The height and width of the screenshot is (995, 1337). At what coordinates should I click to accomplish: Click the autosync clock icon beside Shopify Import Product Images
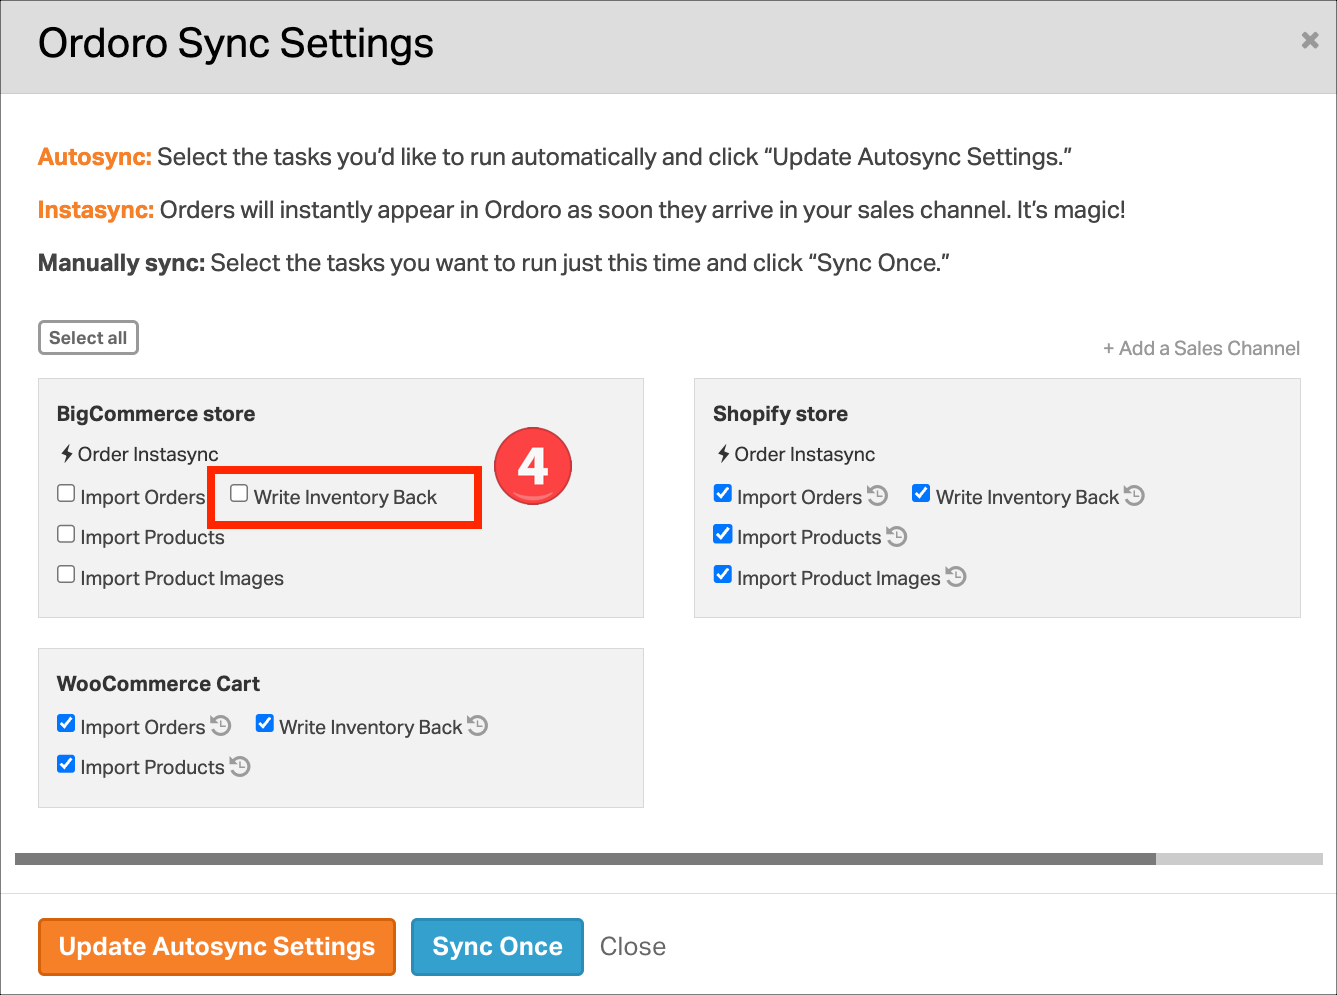point(956,576)
